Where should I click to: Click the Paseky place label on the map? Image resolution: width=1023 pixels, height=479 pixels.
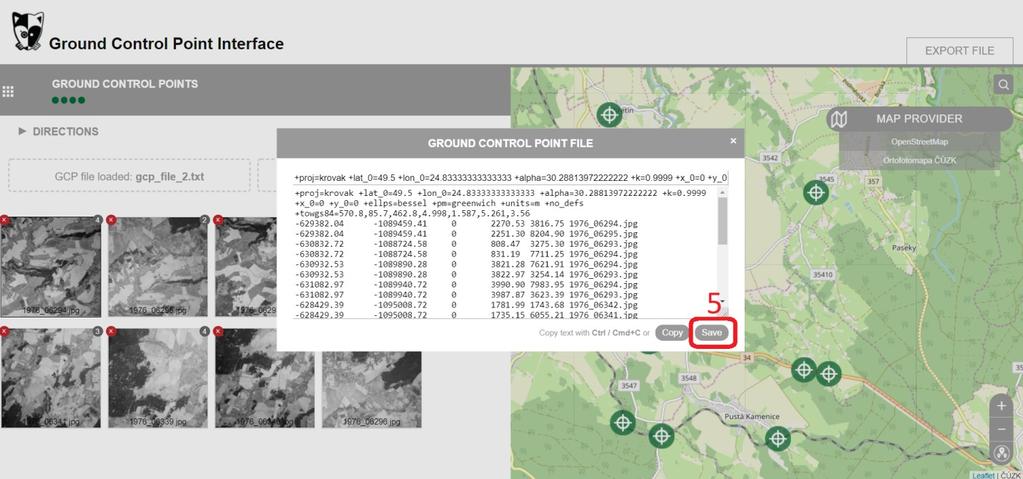903,248
